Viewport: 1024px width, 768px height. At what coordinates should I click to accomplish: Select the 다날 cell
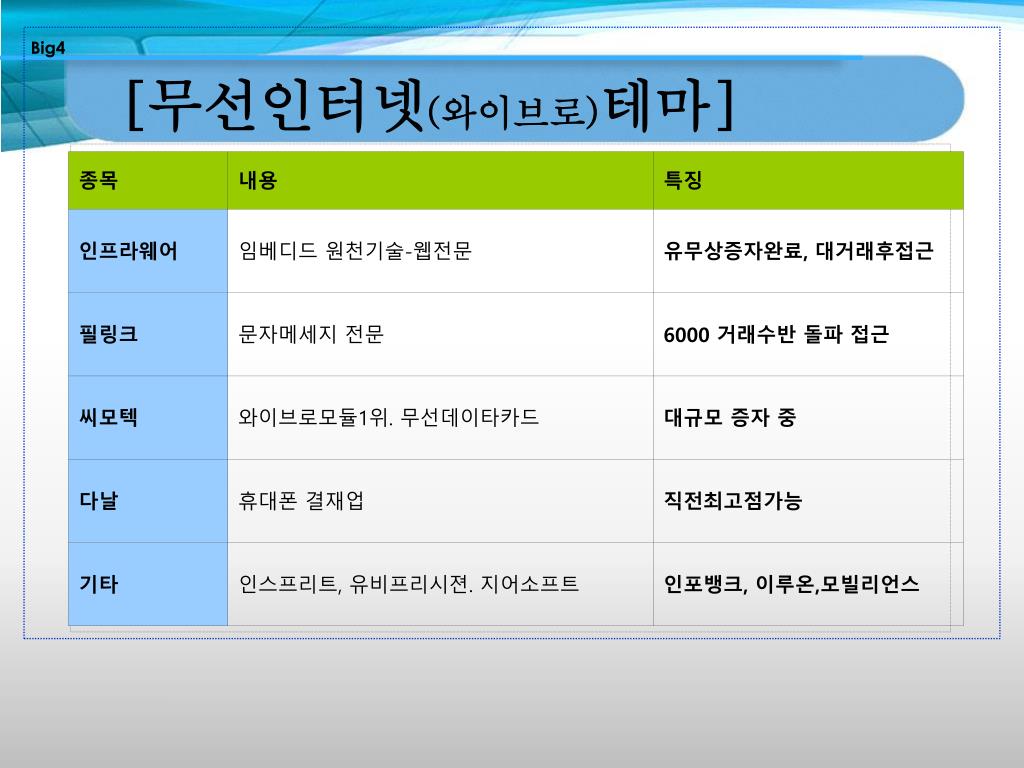point(148,501)
